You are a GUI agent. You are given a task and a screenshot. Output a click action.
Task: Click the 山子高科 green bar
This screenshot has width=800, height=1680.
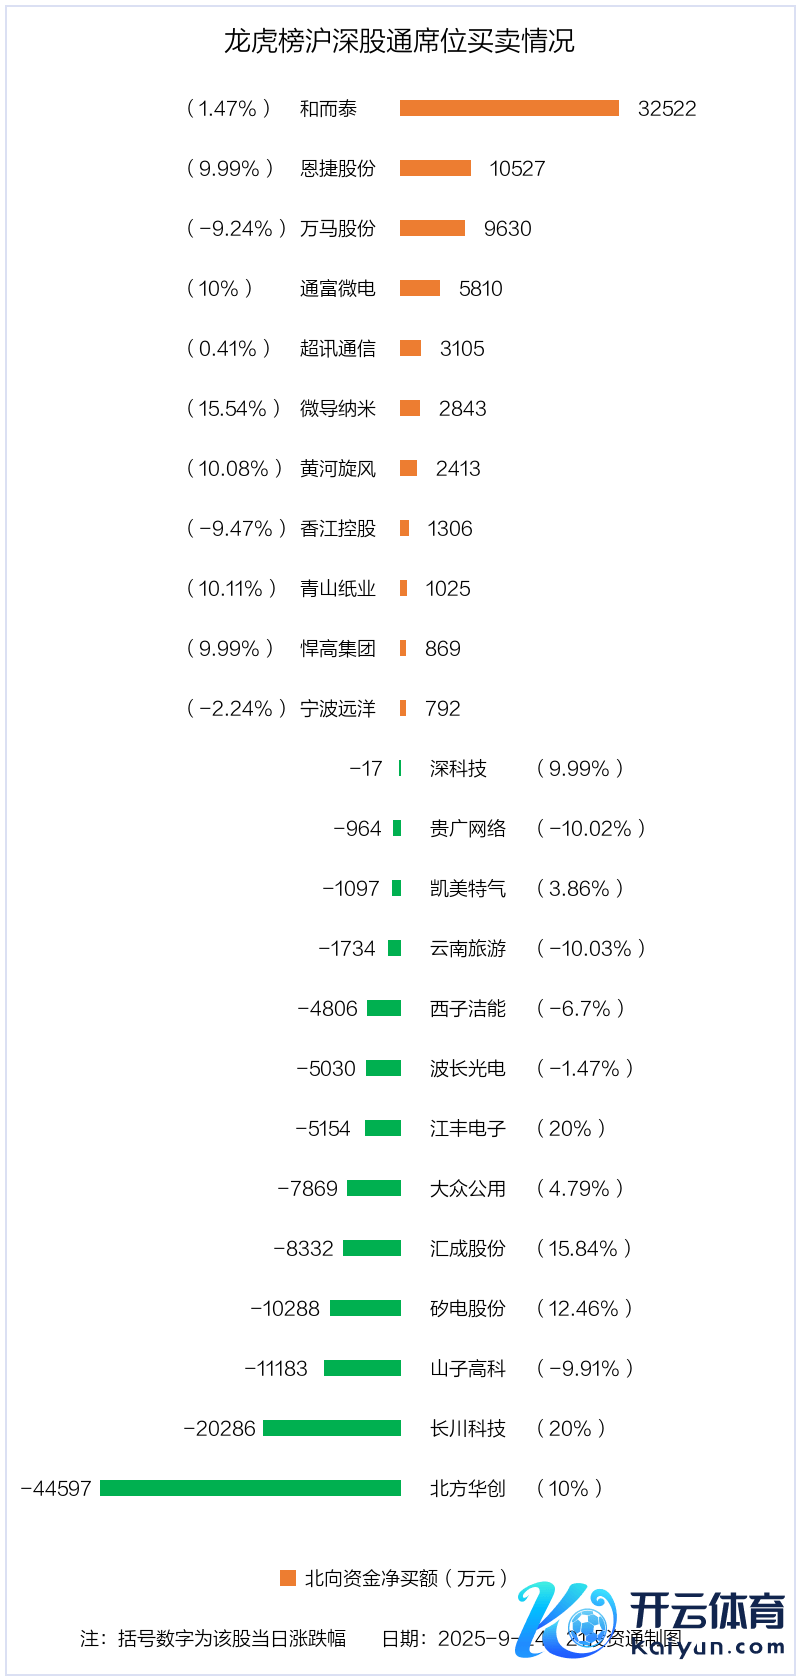[x=362, y=1368]
